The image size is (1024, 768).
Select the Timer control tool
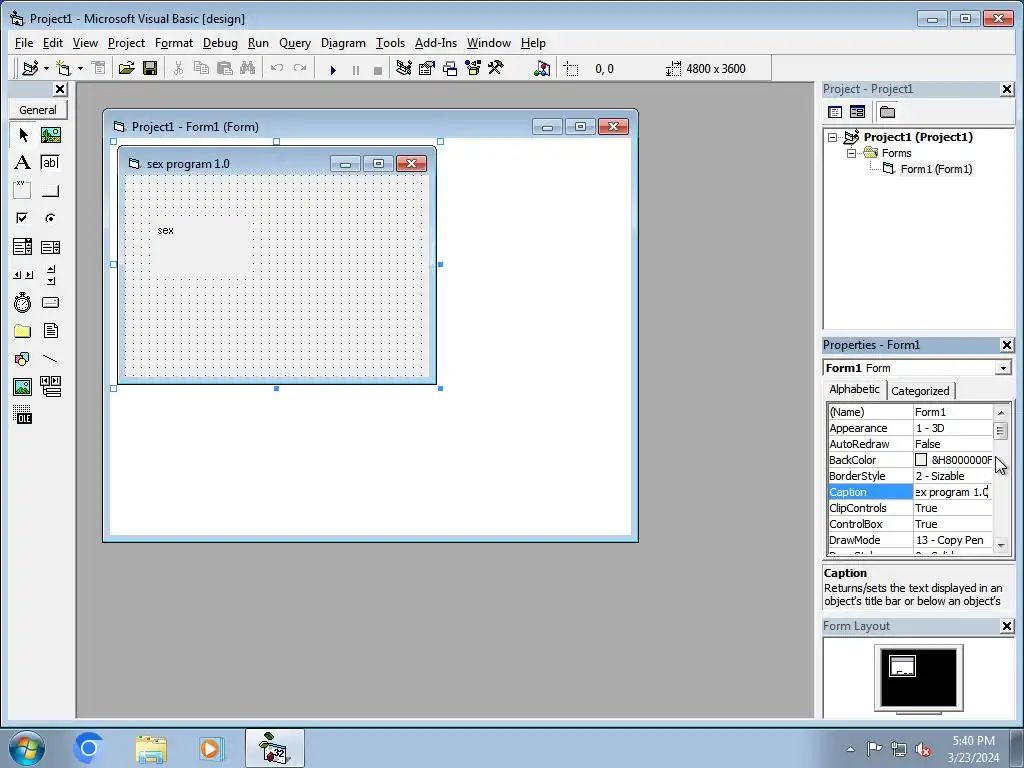pos(23,302)
